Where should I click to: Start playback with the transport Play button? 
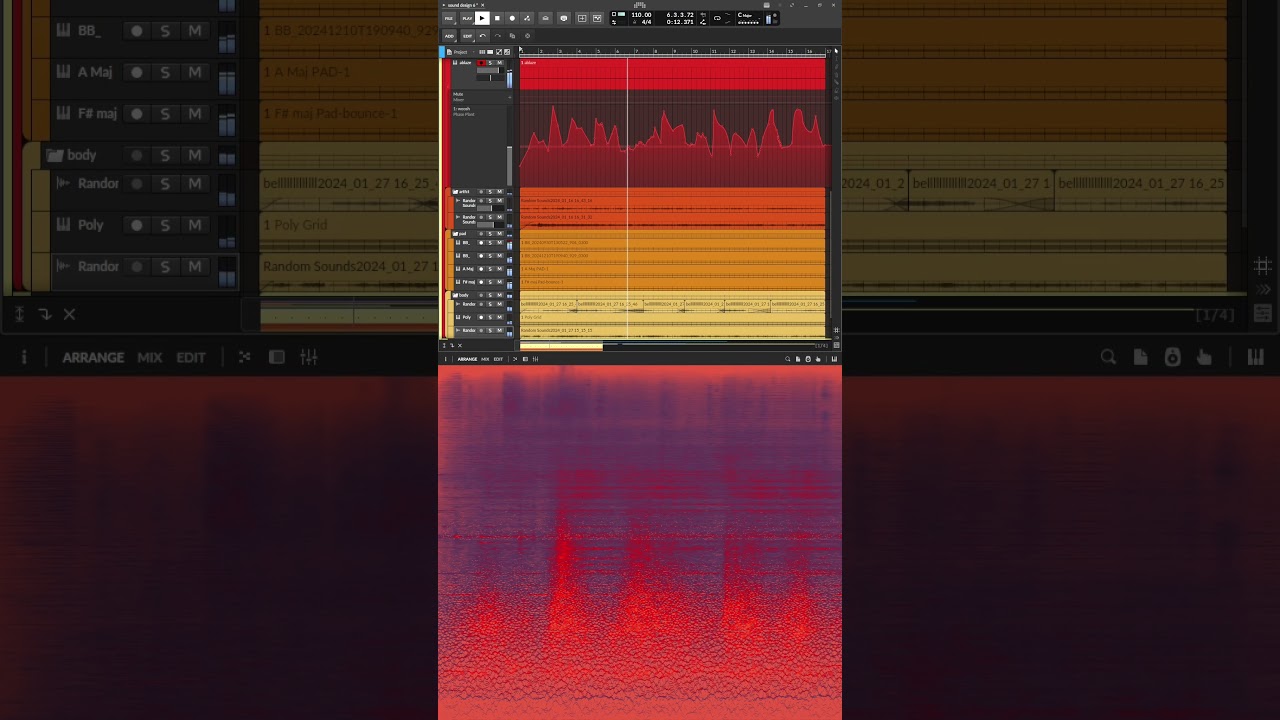point(482,18)
